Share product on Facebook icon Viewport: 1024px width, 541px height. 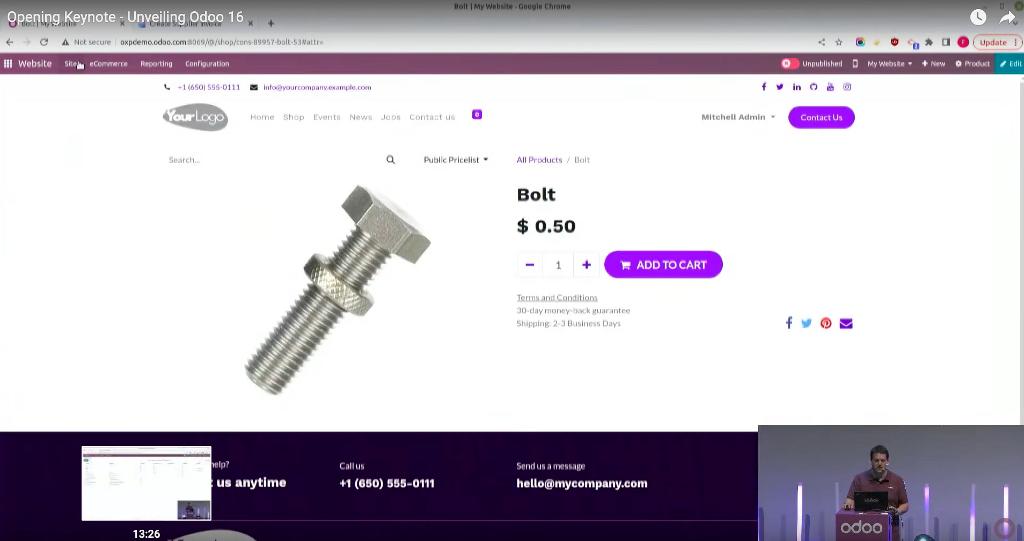point(788,323)
